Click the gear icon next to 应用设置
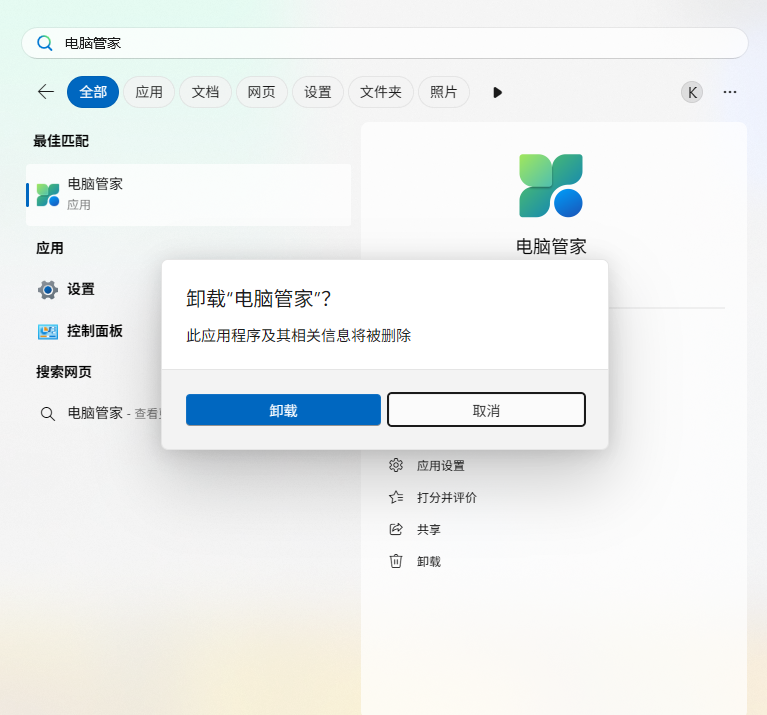 tap(396, 465)
